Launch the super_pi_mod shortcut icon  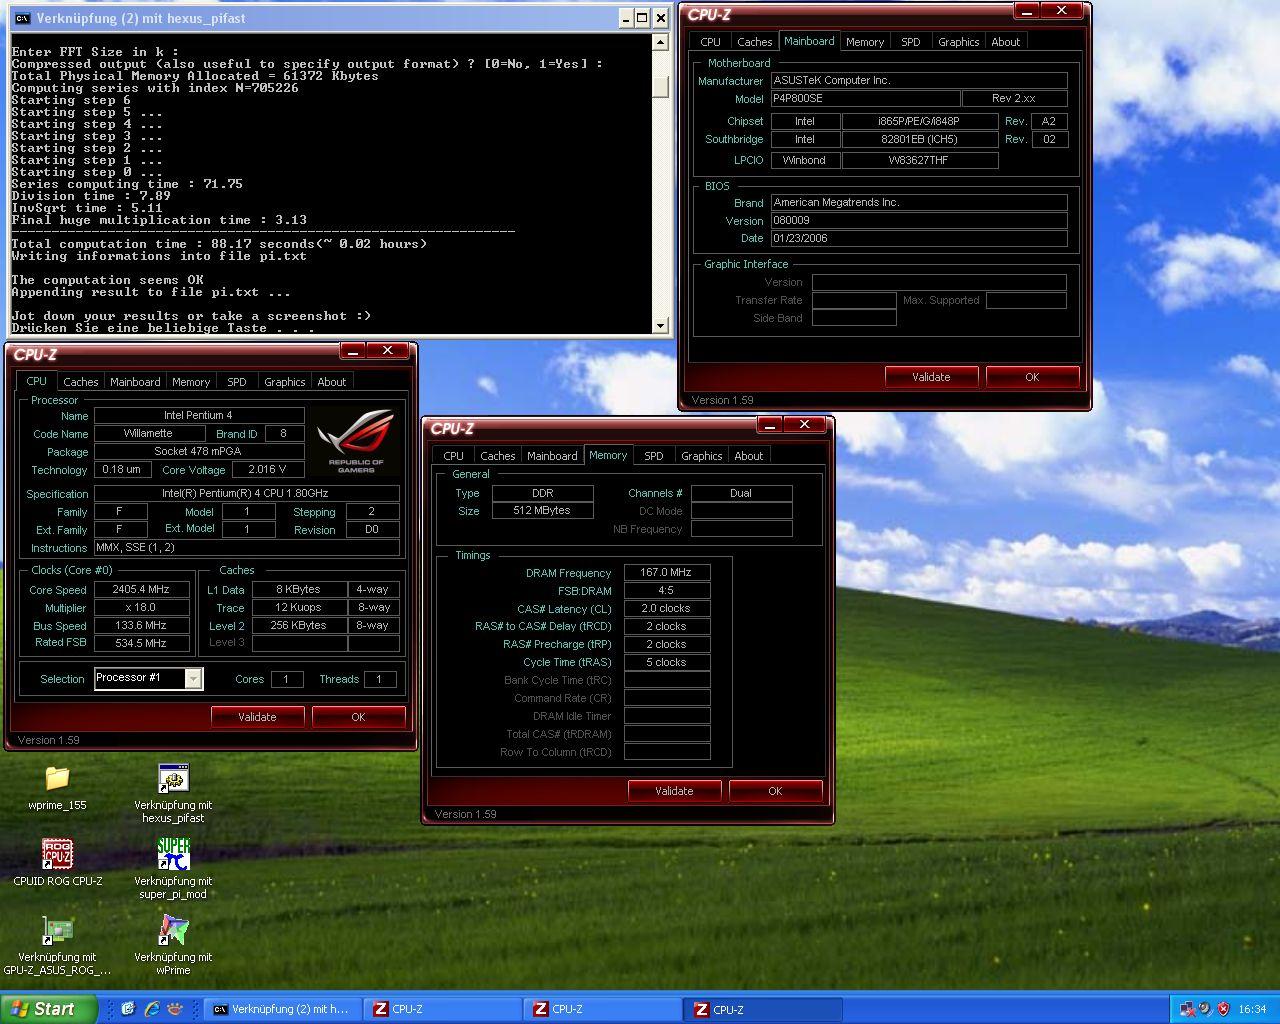[173, 854]
